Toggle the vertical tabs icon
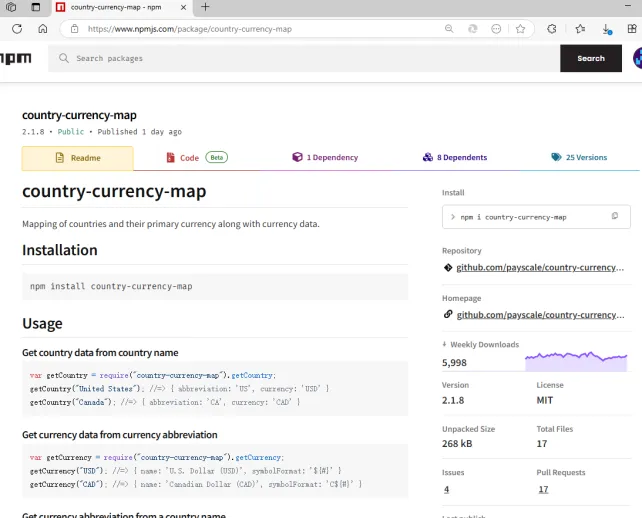642x519 pixels. (36, 7)
